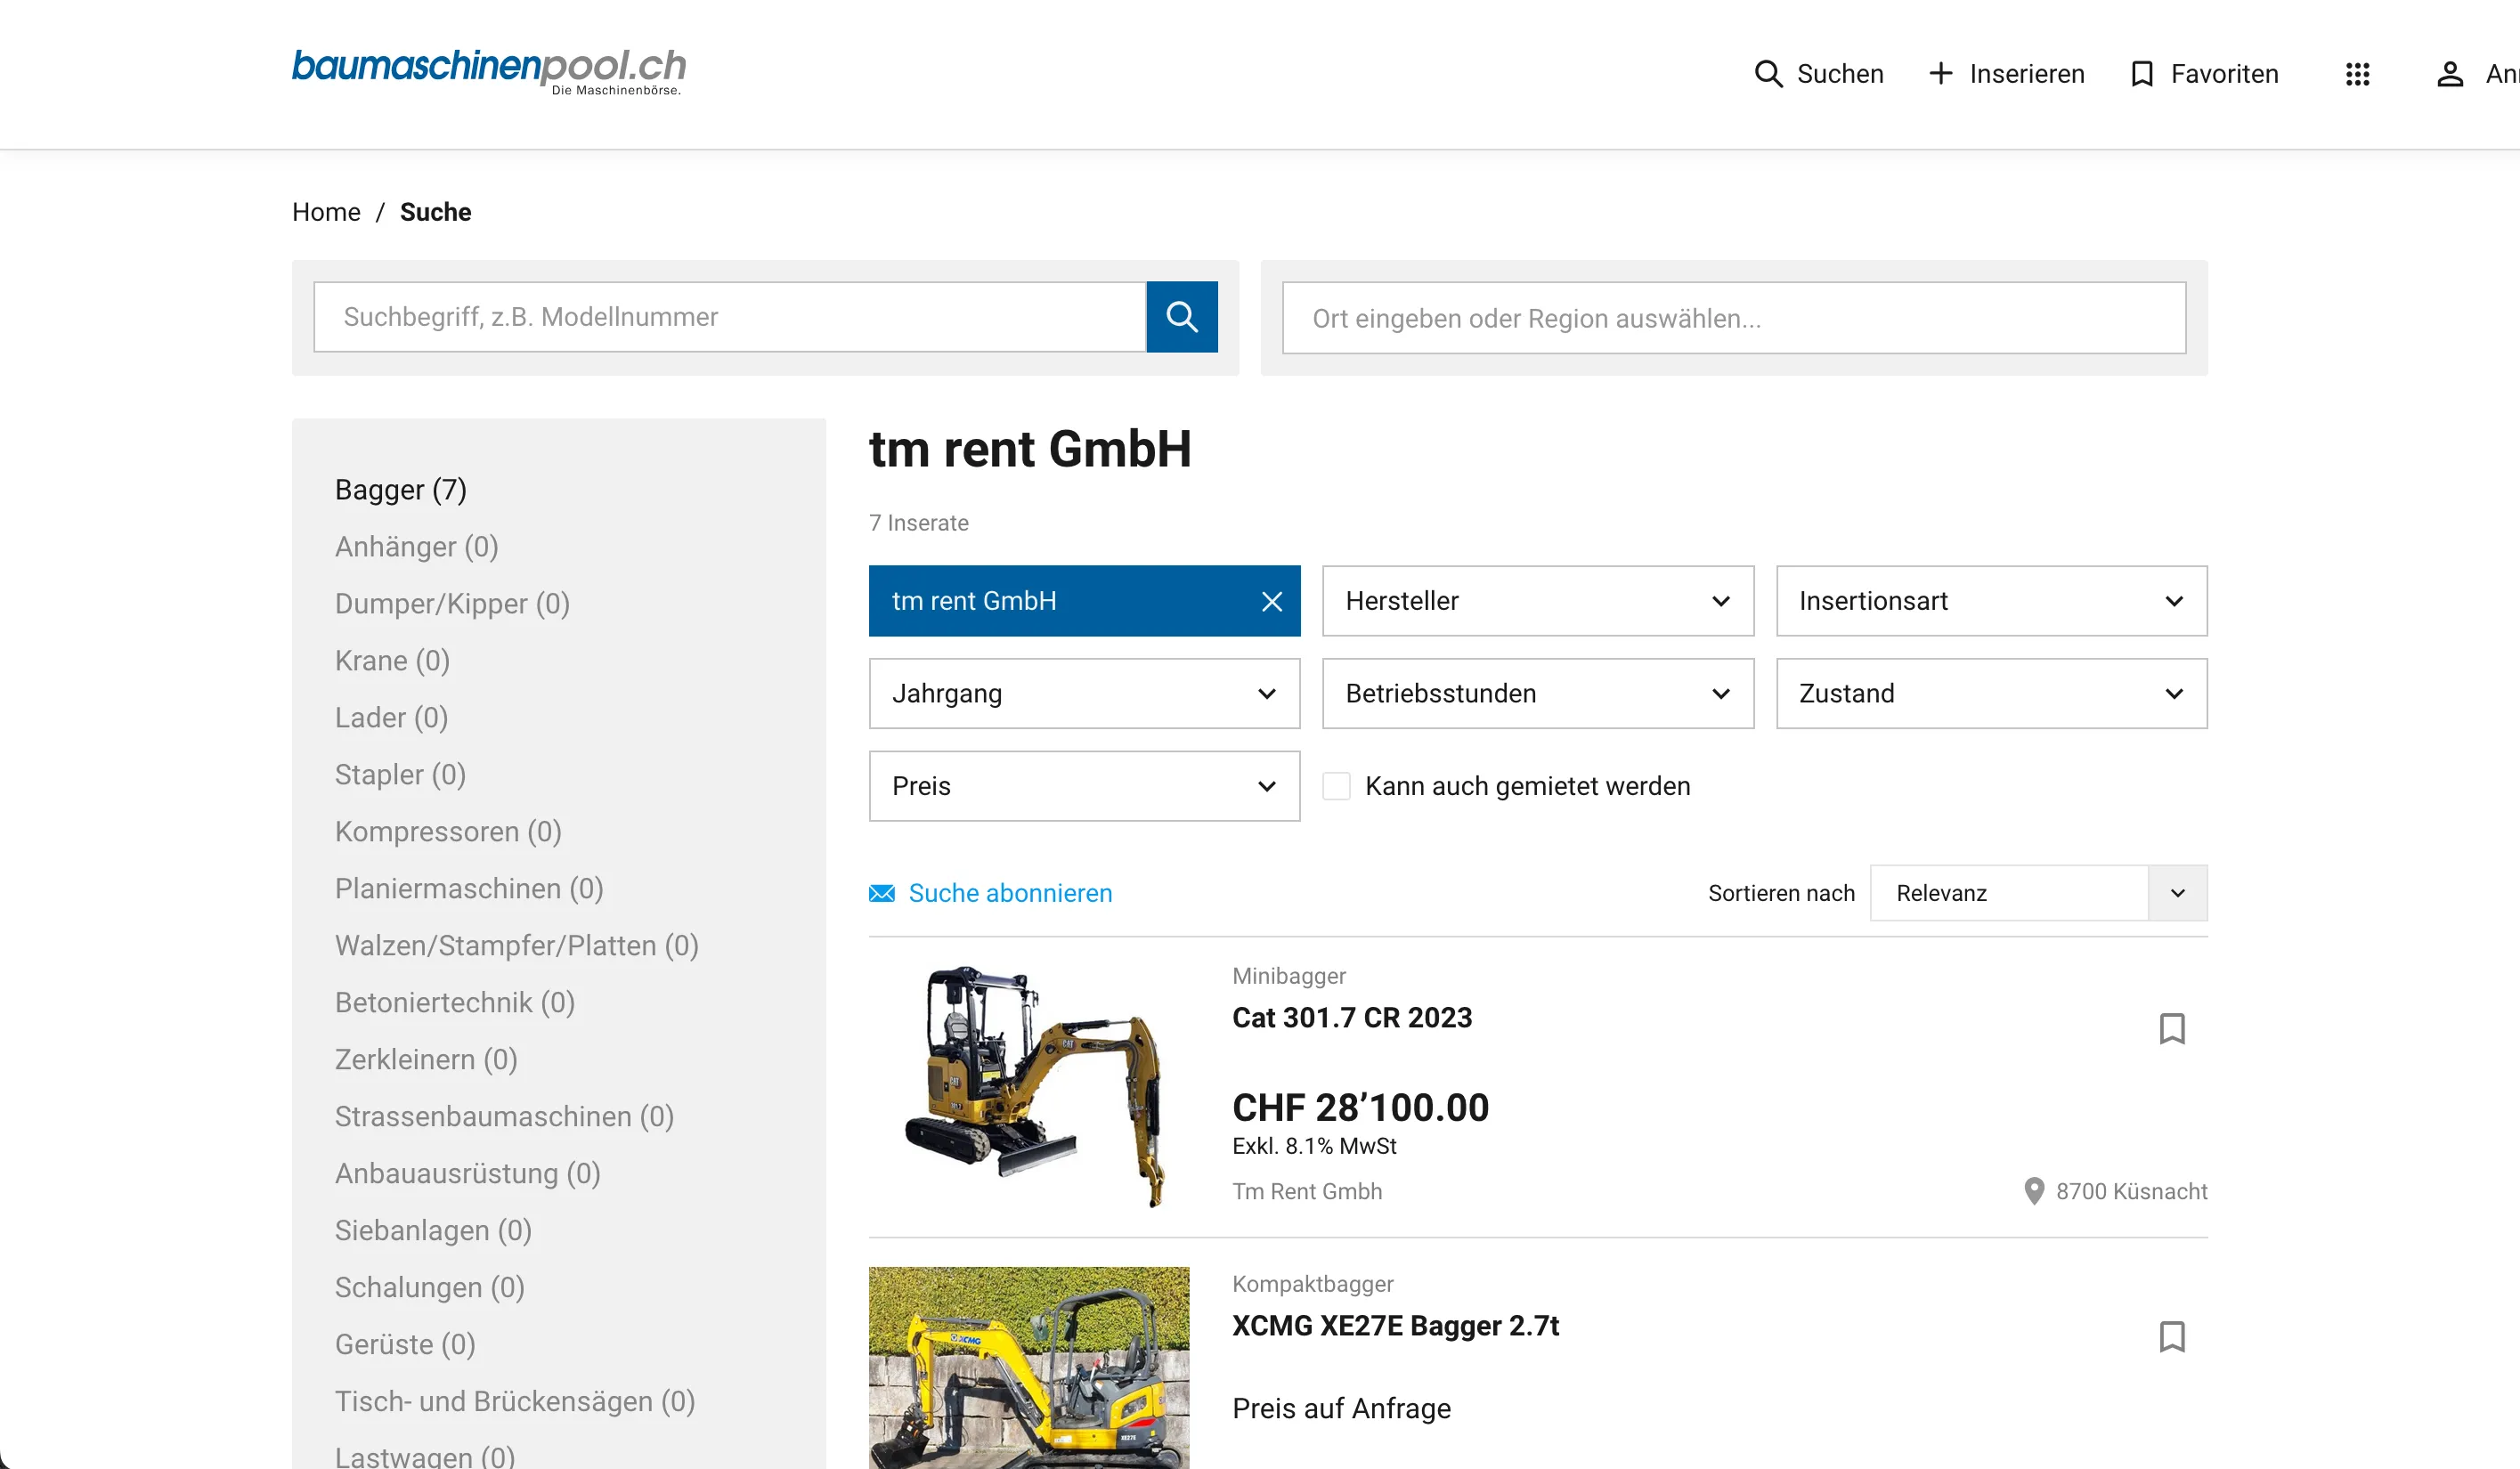
Task: Select Schalungen (0) category
Action: [430, 1288]
